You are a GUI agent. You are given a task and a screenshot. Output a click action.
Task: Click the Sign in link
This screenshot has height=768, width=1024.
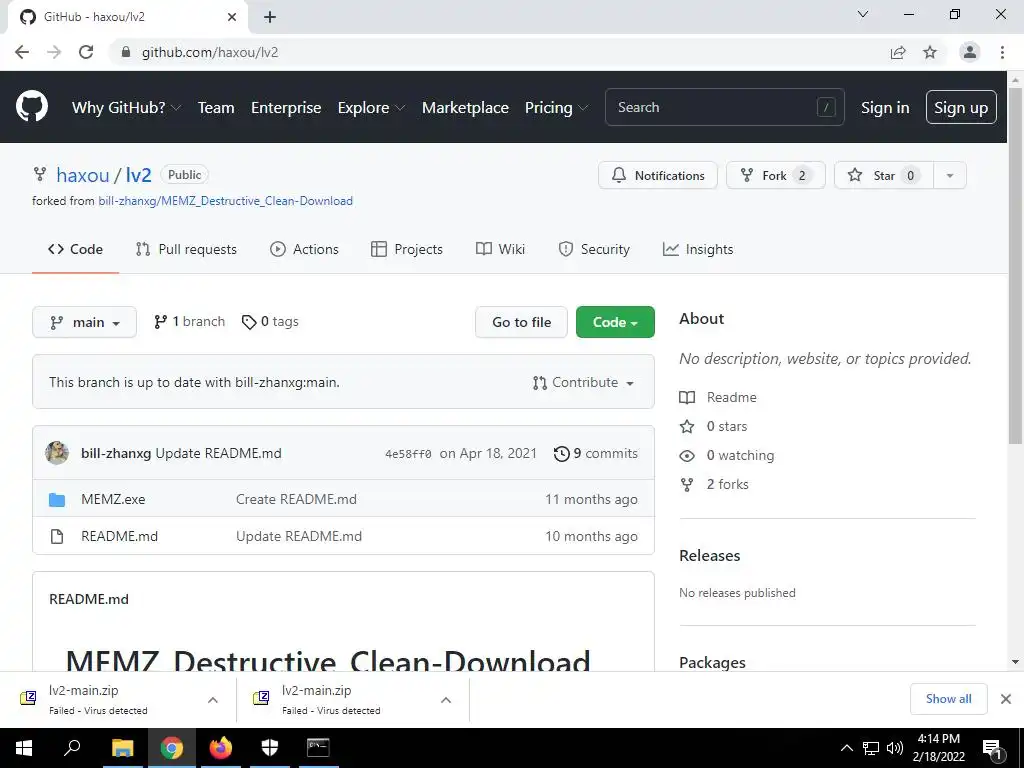tap(885, 108)
